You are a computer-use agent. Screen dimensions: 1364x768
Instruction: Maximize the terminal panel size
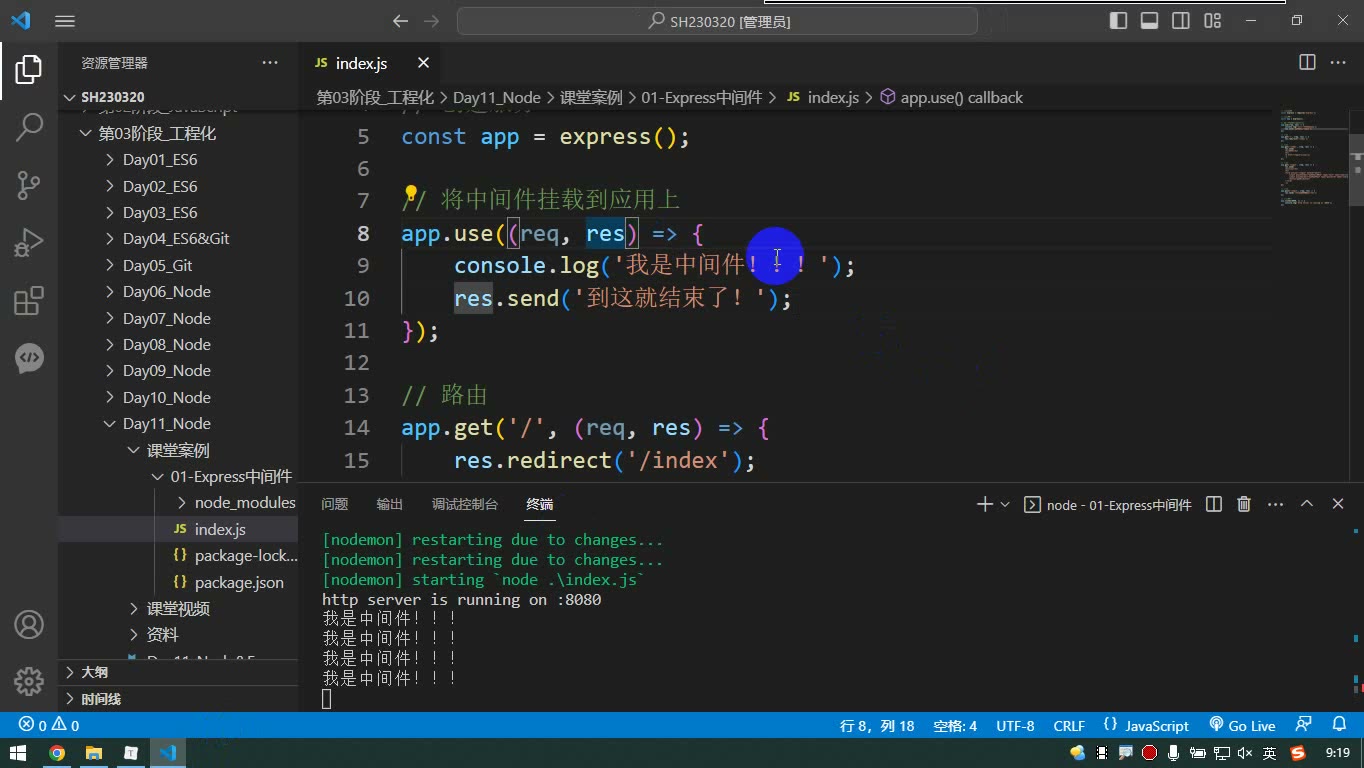pos(1307,504)
